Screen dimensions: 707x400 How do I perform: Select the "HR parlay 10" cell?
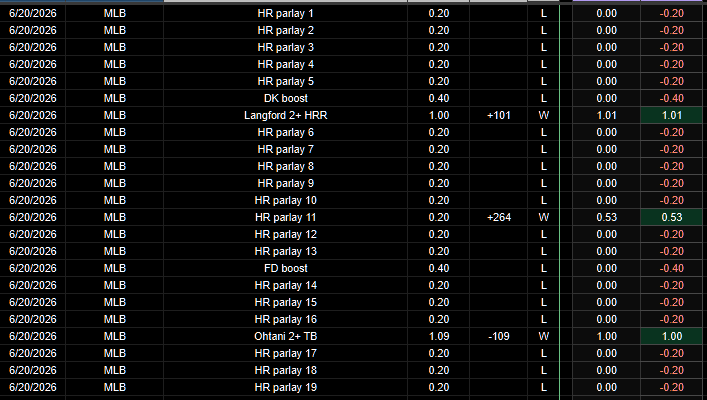tap(285, 200)
